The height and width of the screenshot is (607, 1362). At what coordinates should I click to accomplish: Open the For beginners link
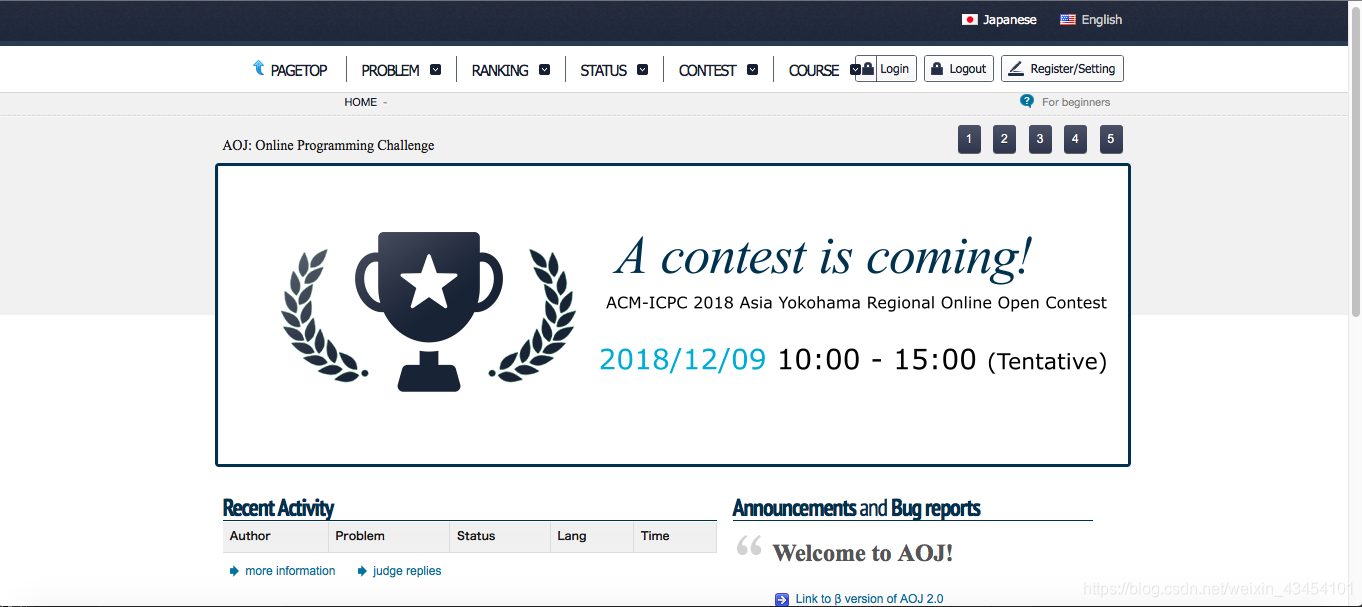pyautogui.click(x=1076, y=102)
